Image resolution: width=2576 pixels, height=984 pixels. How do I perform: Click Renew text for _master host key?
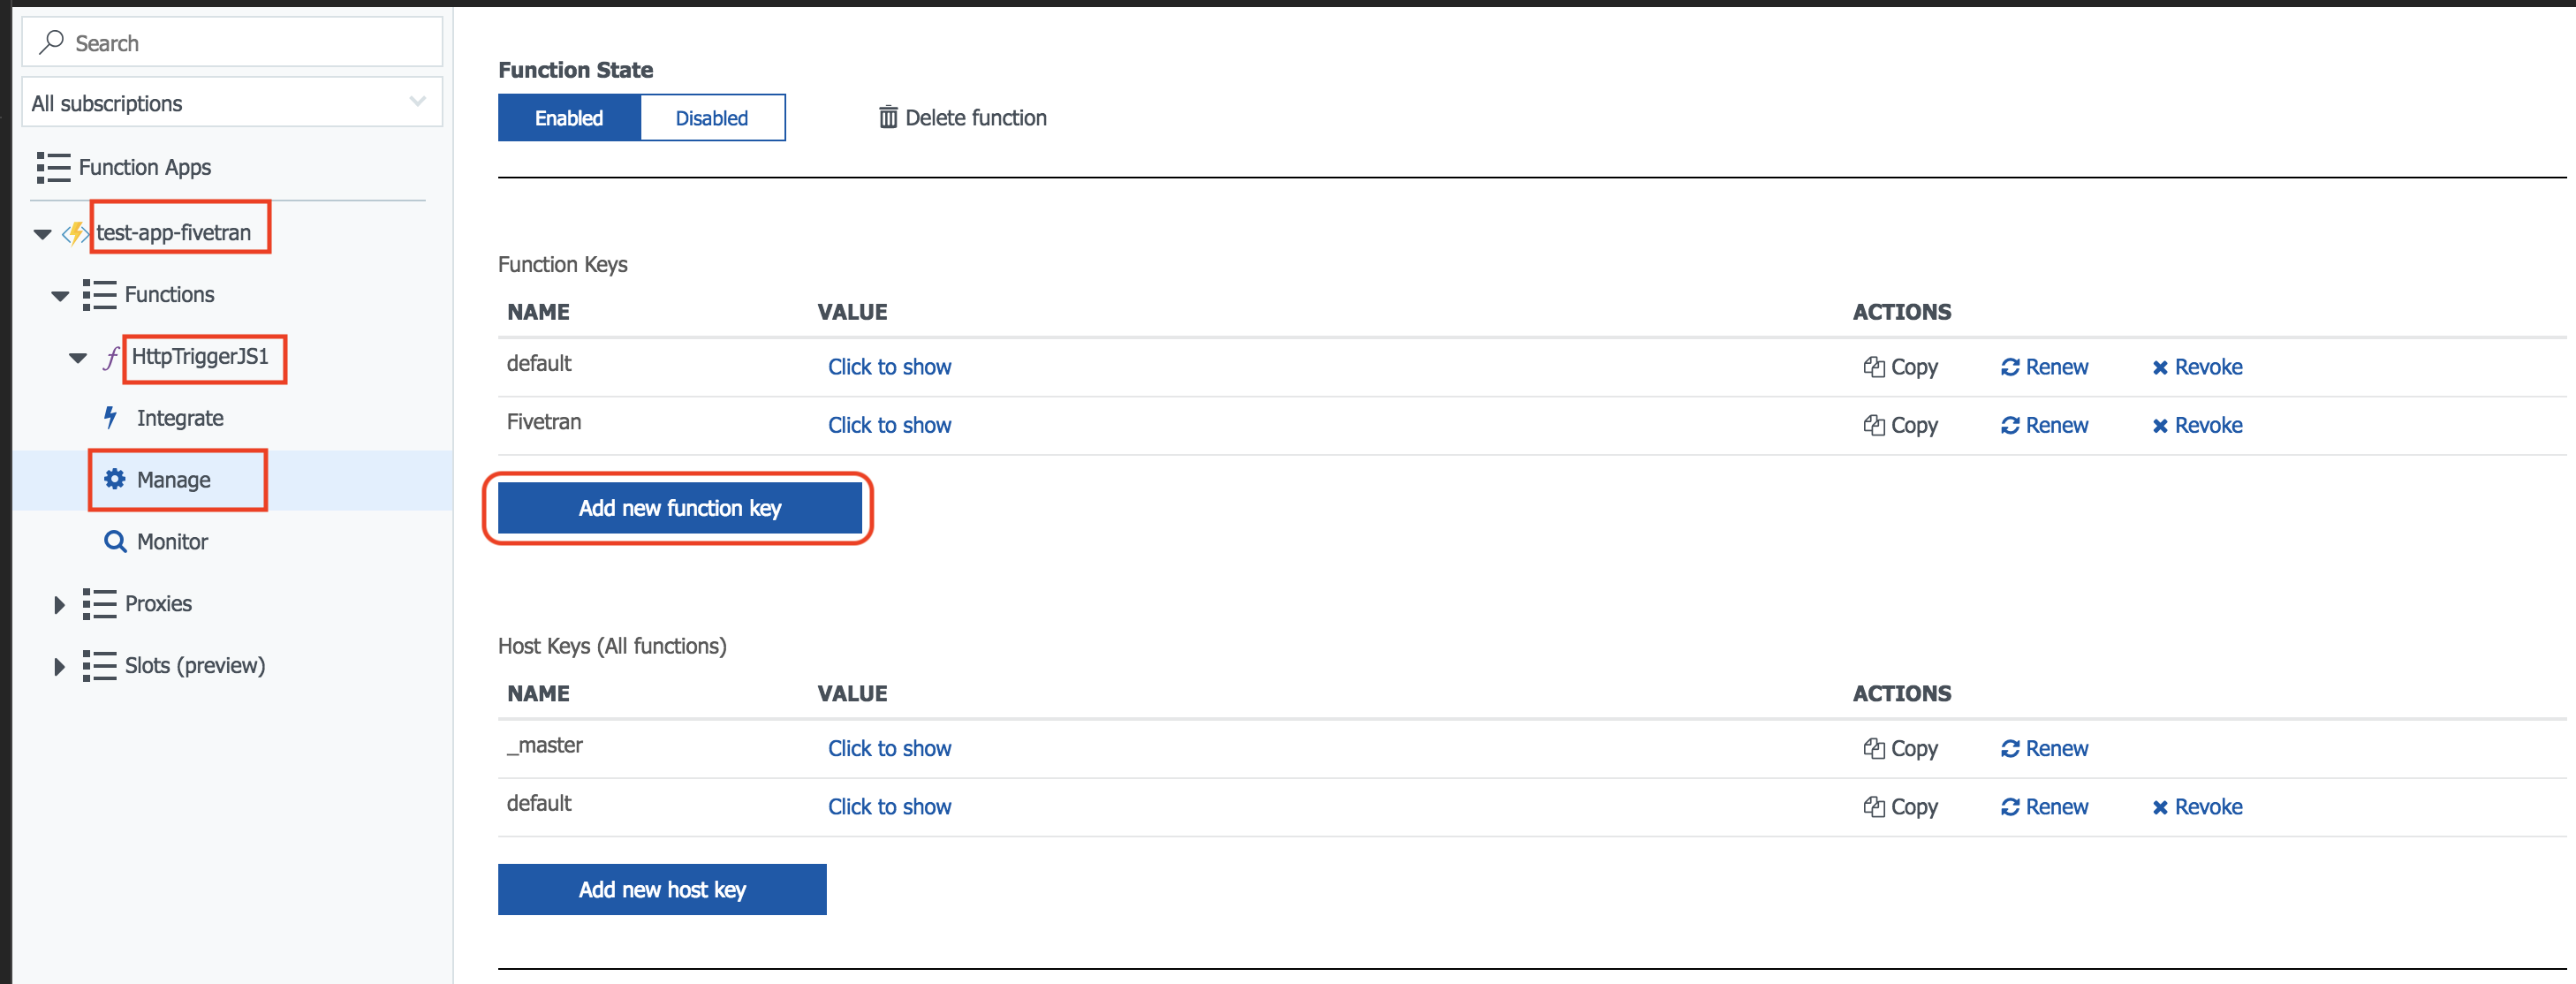click(x=2056, y=748)
